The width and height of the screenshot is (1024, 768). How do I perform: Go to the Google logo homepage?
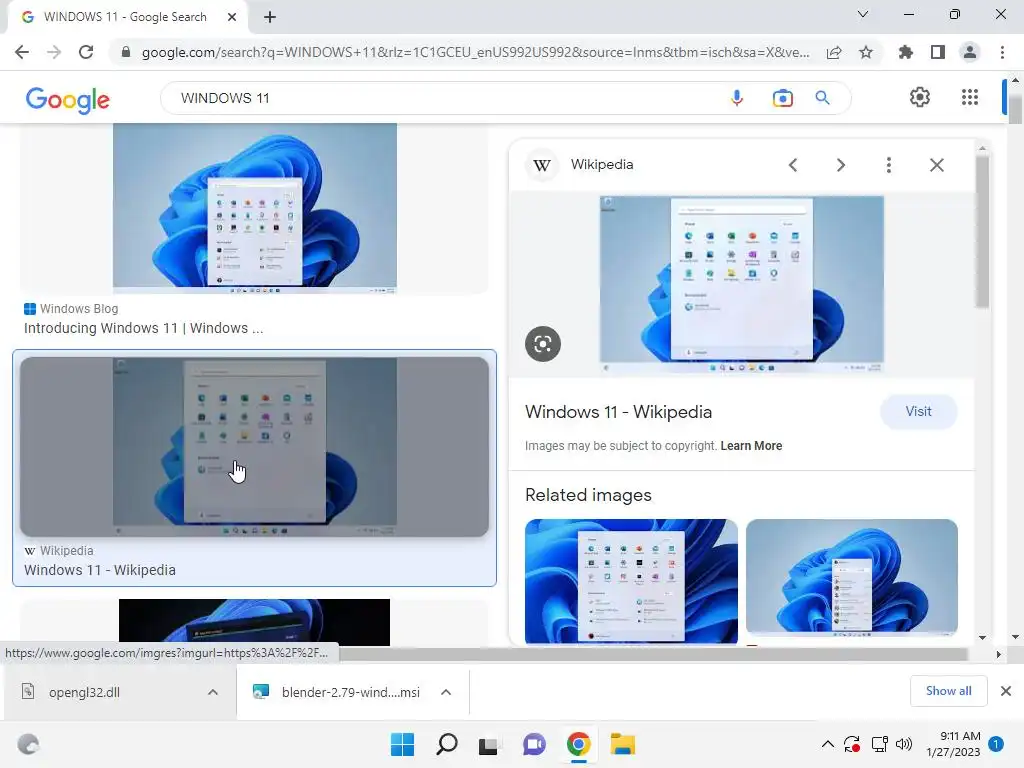click(68, 99)
